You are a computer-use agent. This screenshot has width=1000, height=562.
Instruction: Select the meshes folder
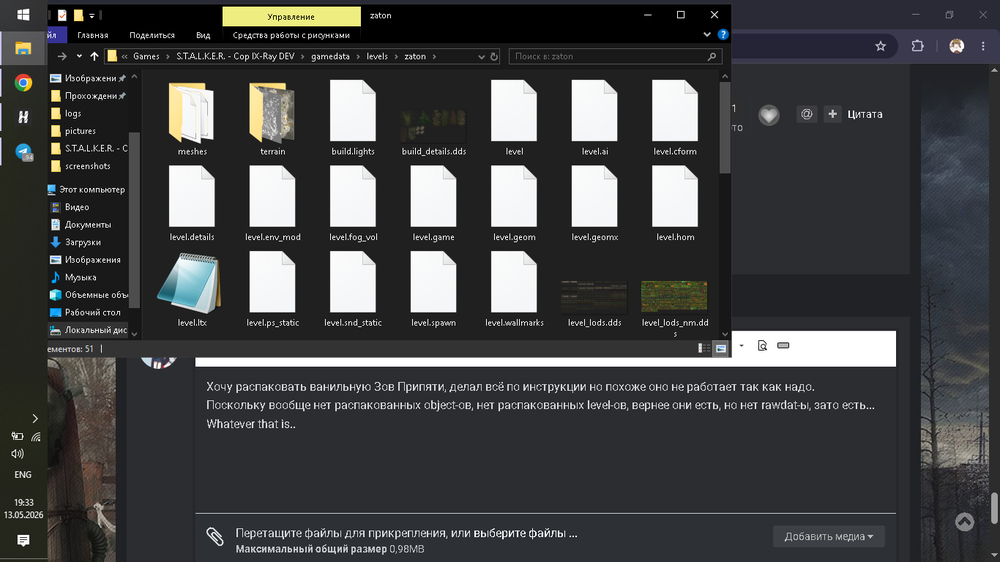click(x=192, y=119)
